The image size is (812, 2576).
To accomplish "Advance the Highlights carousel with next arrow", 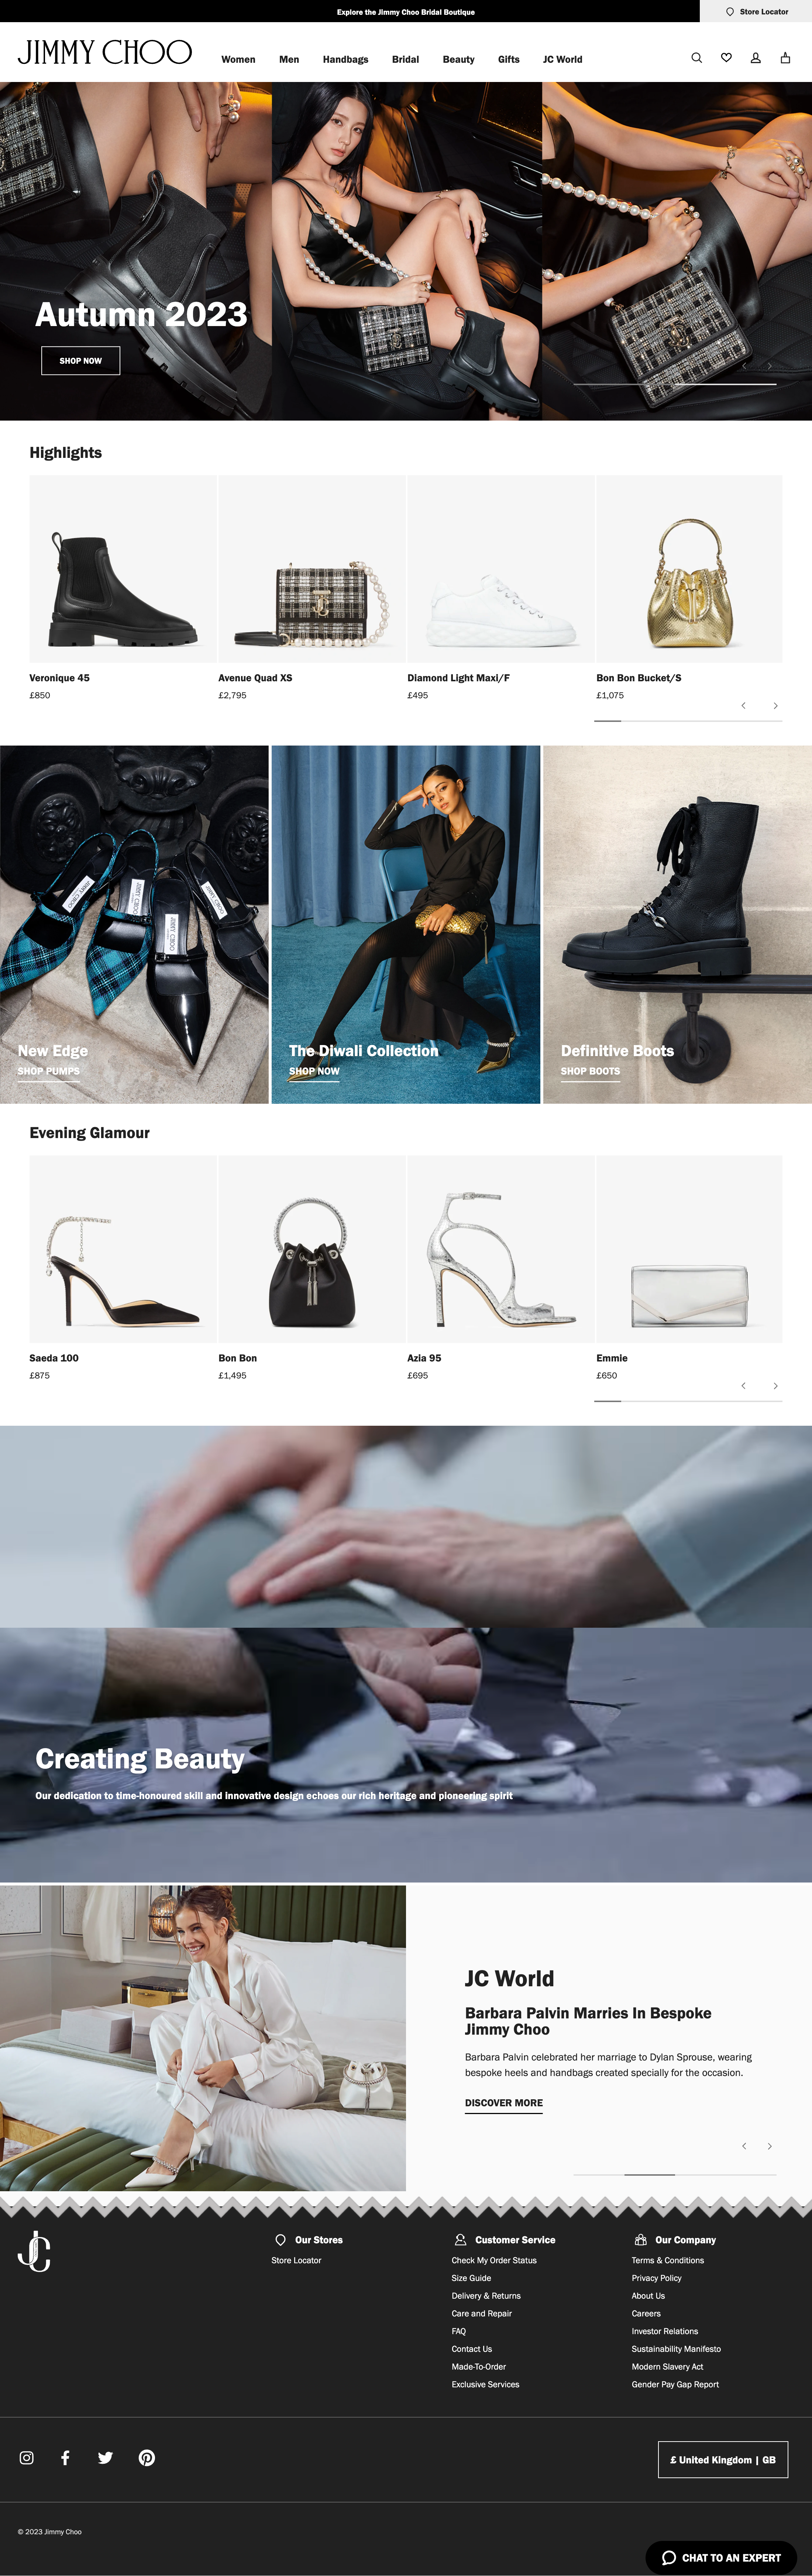I will coord(775,706).
